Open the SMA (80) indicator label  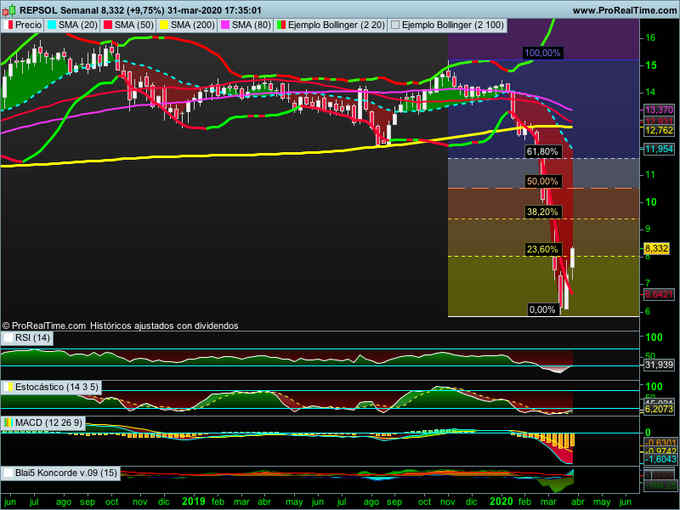point(246,25)
